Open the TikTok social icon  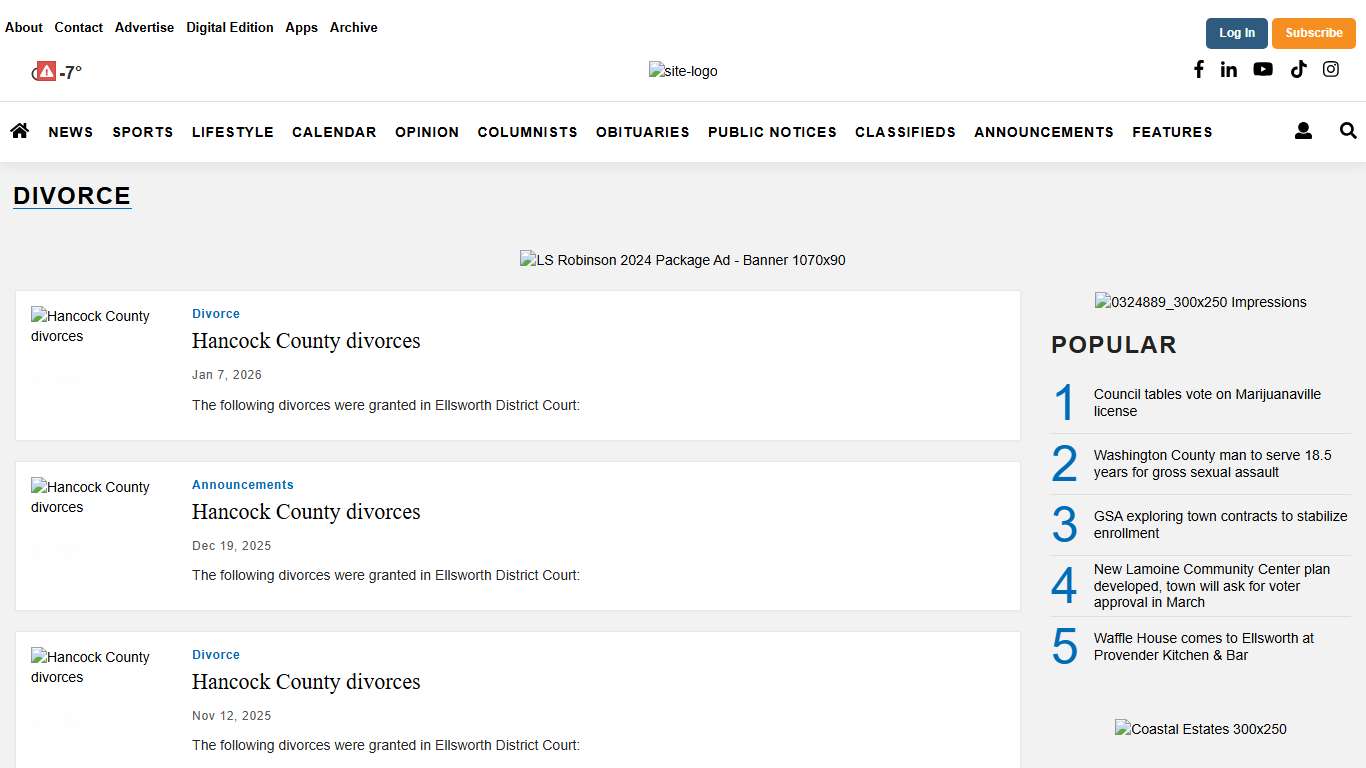tap(1298, 69)
